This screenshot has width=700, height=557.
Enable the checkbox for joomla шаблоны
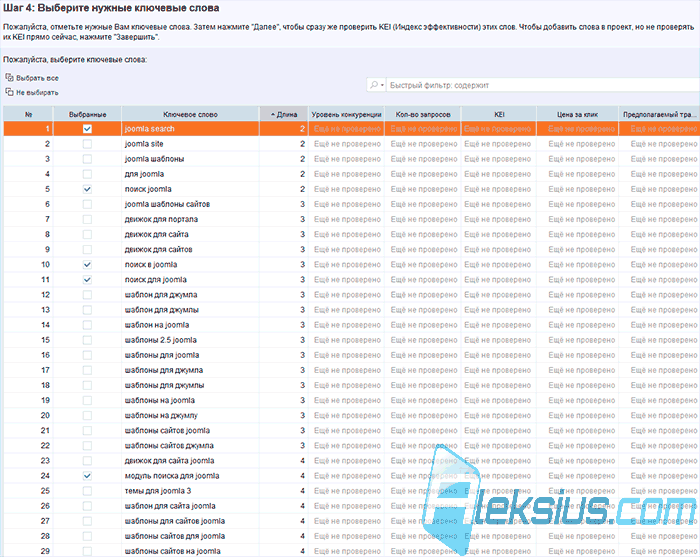pos(87,159)
